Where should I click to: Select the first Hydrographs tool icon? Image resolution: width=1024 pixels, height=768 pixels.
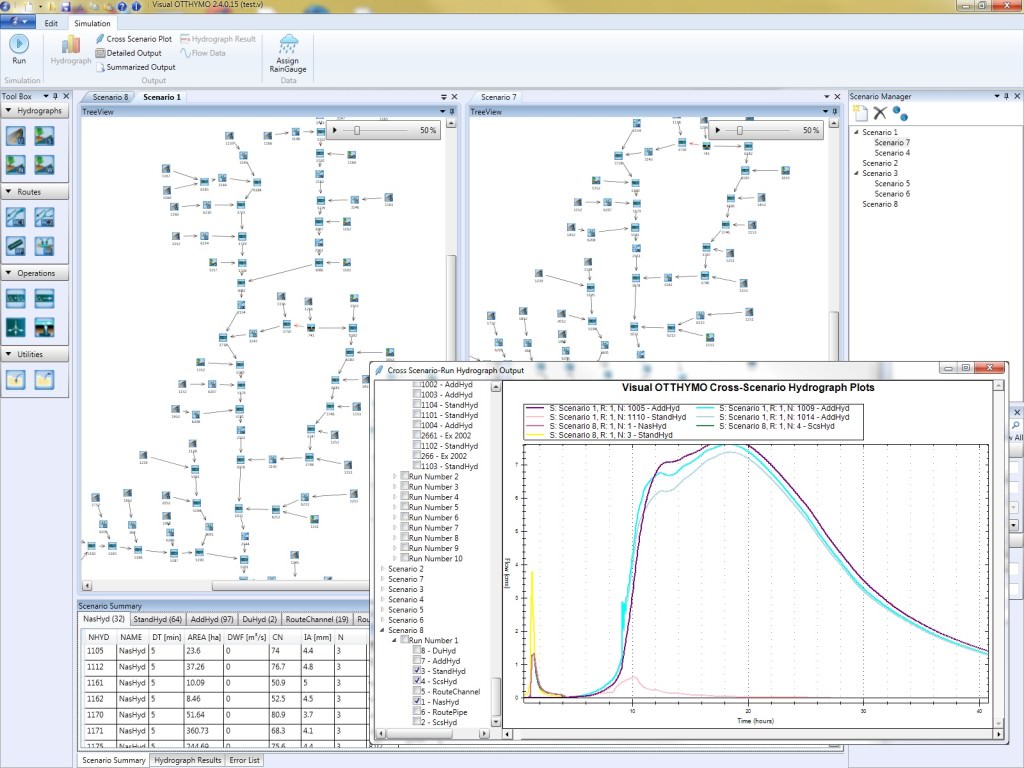point(16,136)
